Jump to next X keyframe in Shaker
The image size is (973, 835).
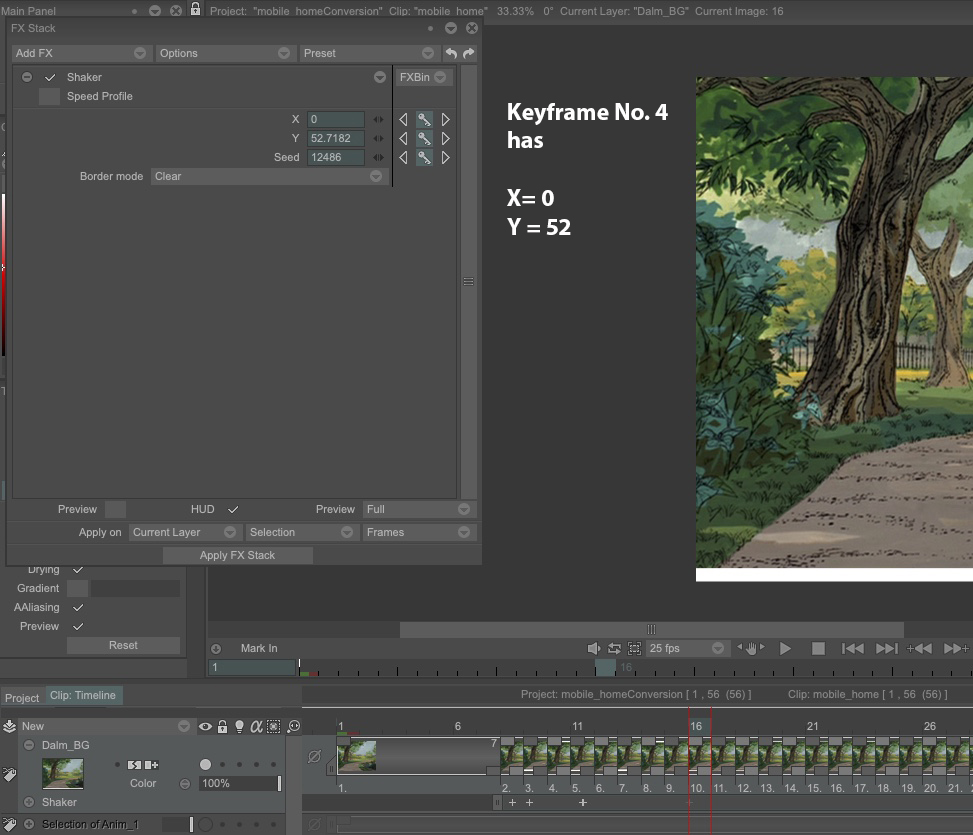coord(445,119)
